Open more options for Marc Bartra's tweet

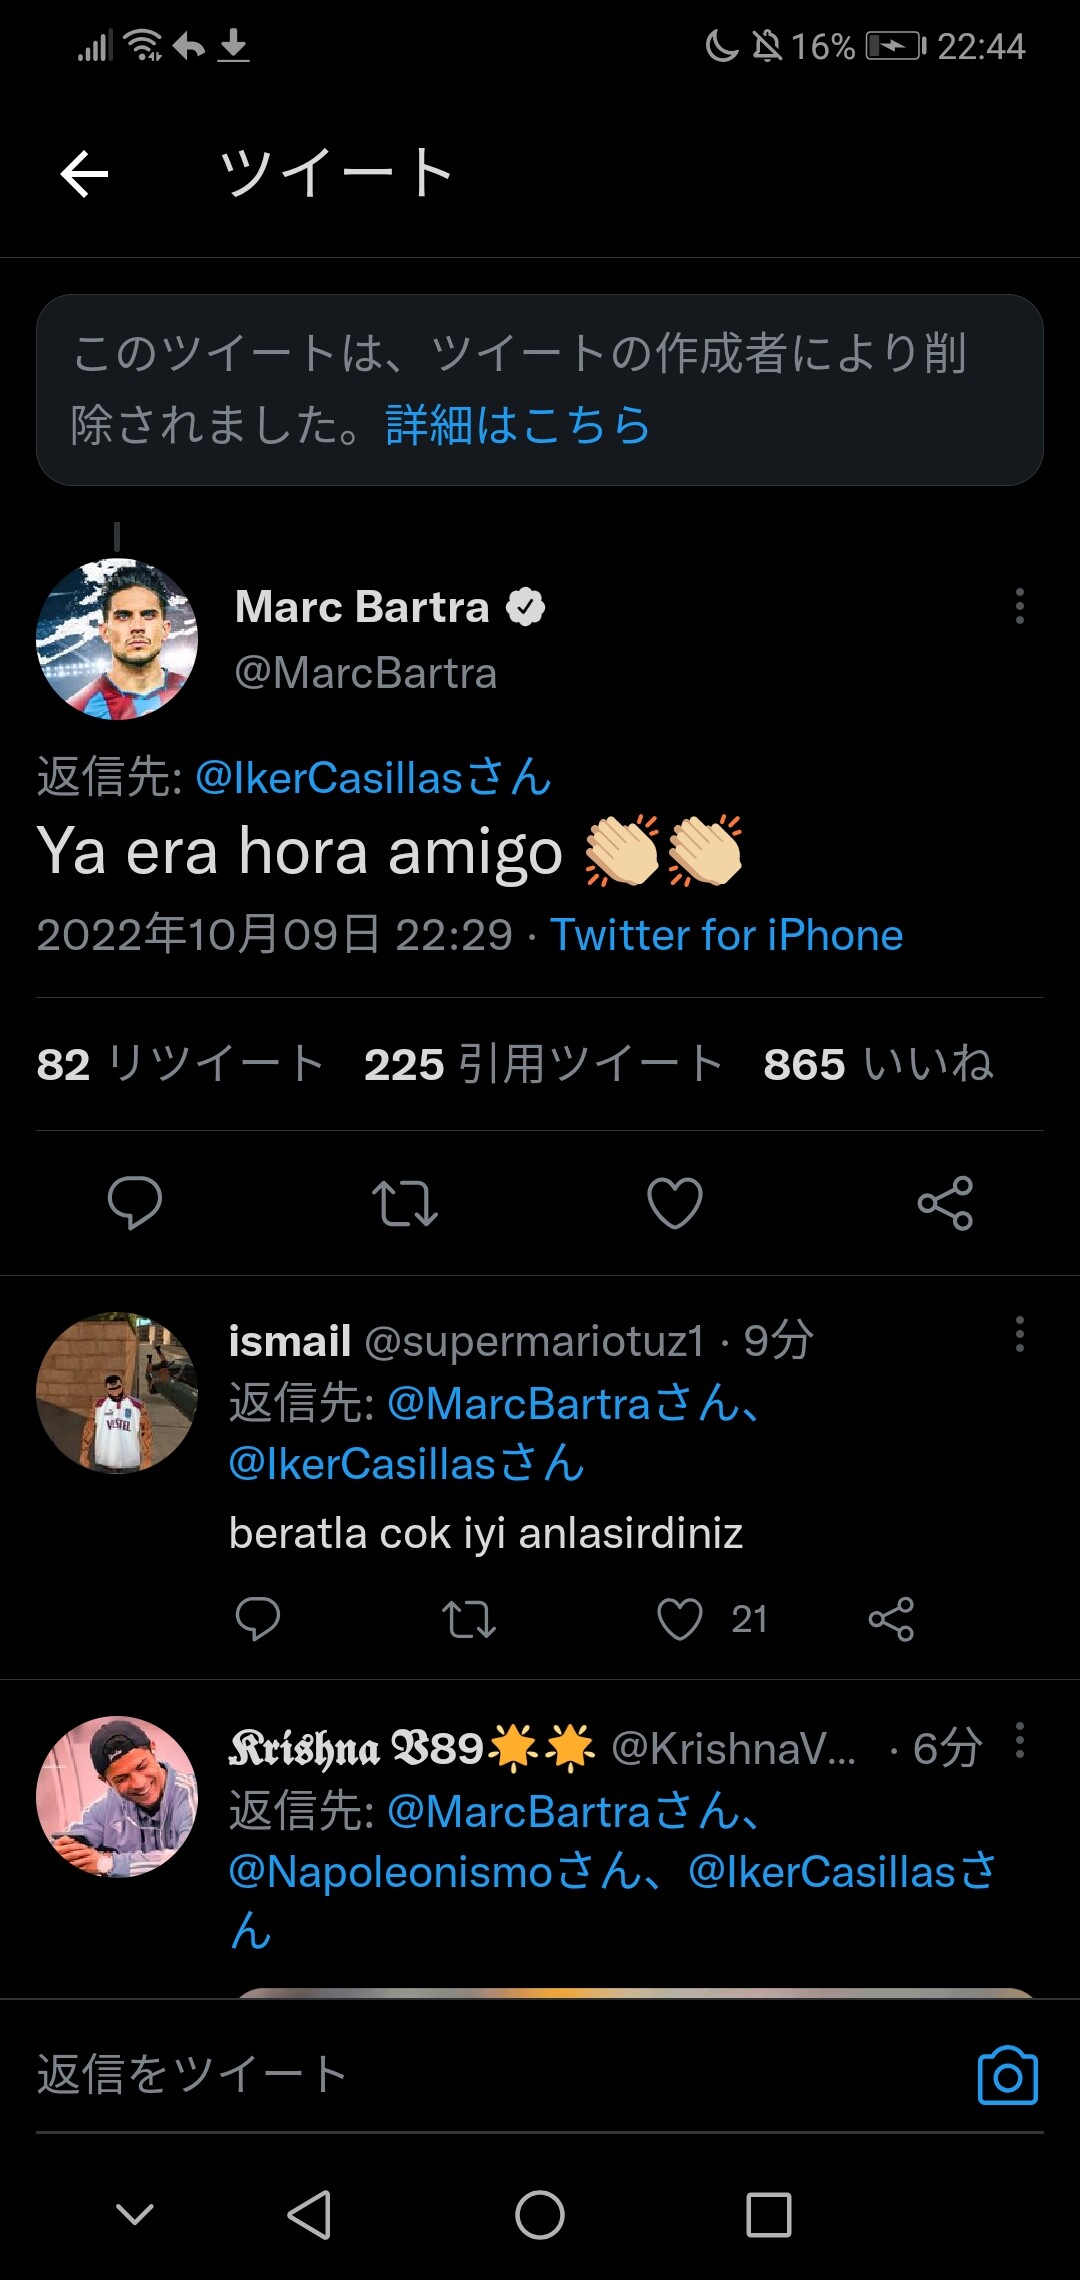click(1019, 606)
